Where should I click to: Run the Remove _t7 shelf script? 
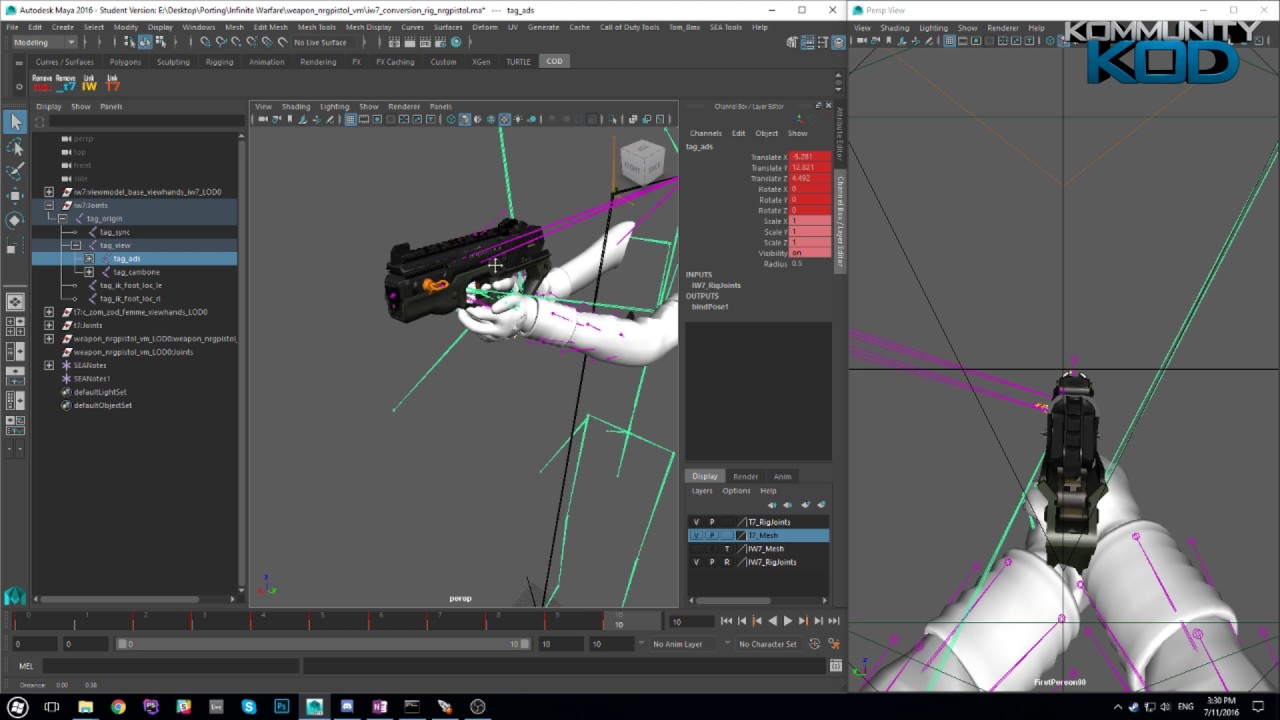point(66,83)
